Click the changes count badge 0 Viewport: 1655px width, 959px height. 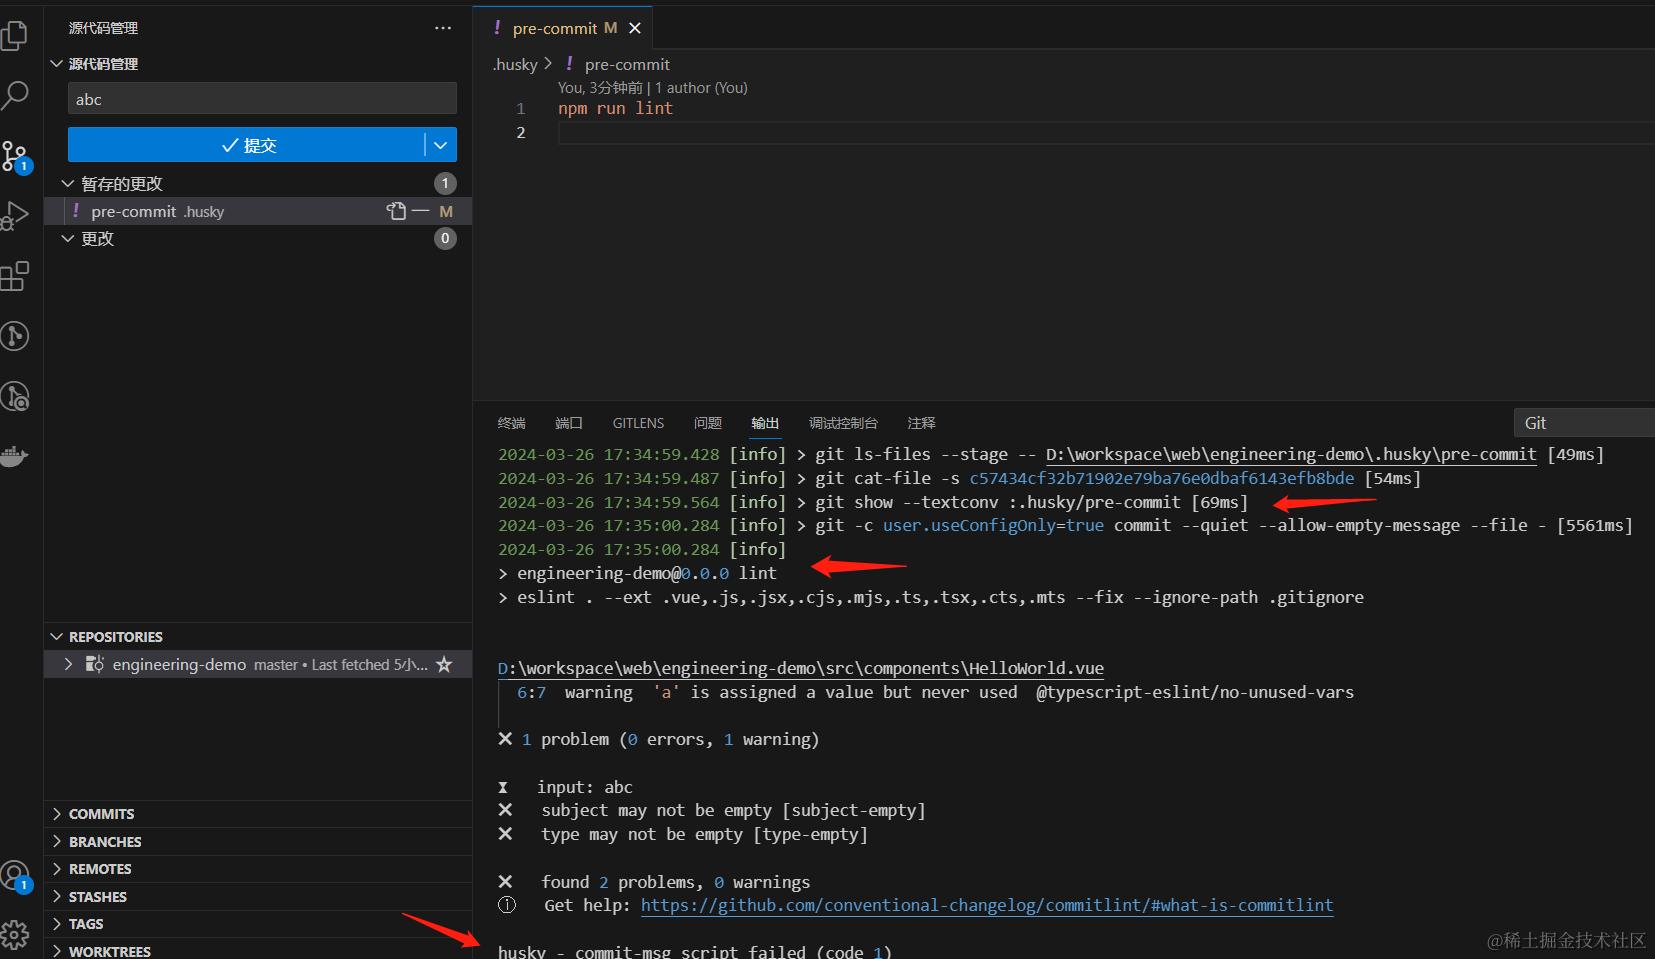445,239
